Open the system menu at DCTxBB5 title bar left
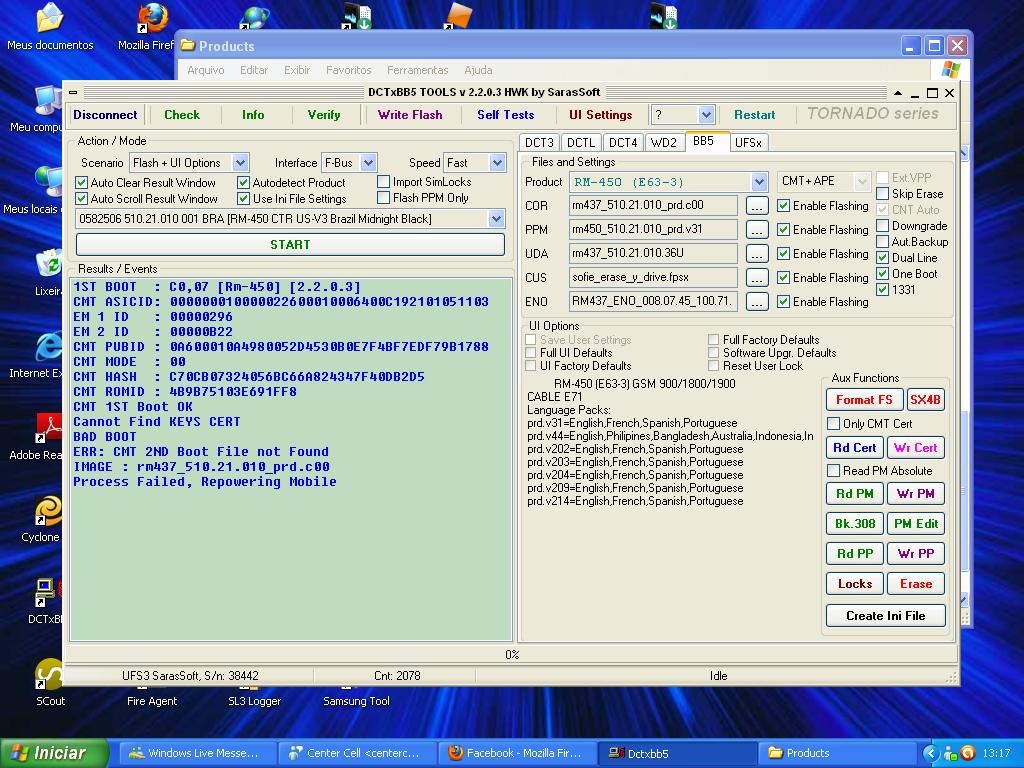 pos(73,93)
